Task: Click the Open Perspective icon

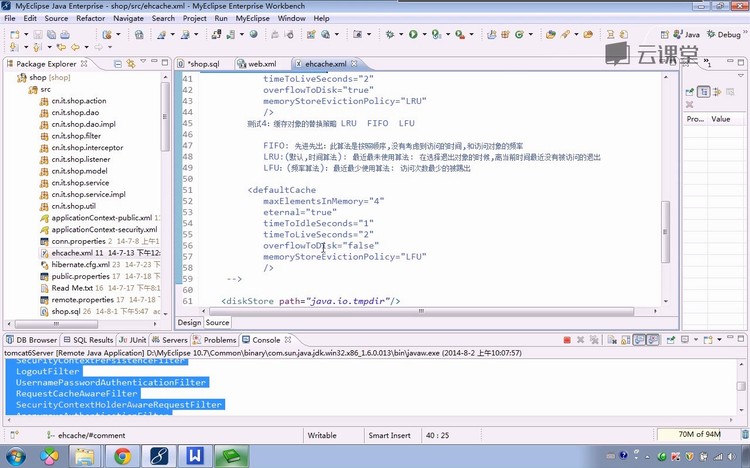Action: click(664, 34)
